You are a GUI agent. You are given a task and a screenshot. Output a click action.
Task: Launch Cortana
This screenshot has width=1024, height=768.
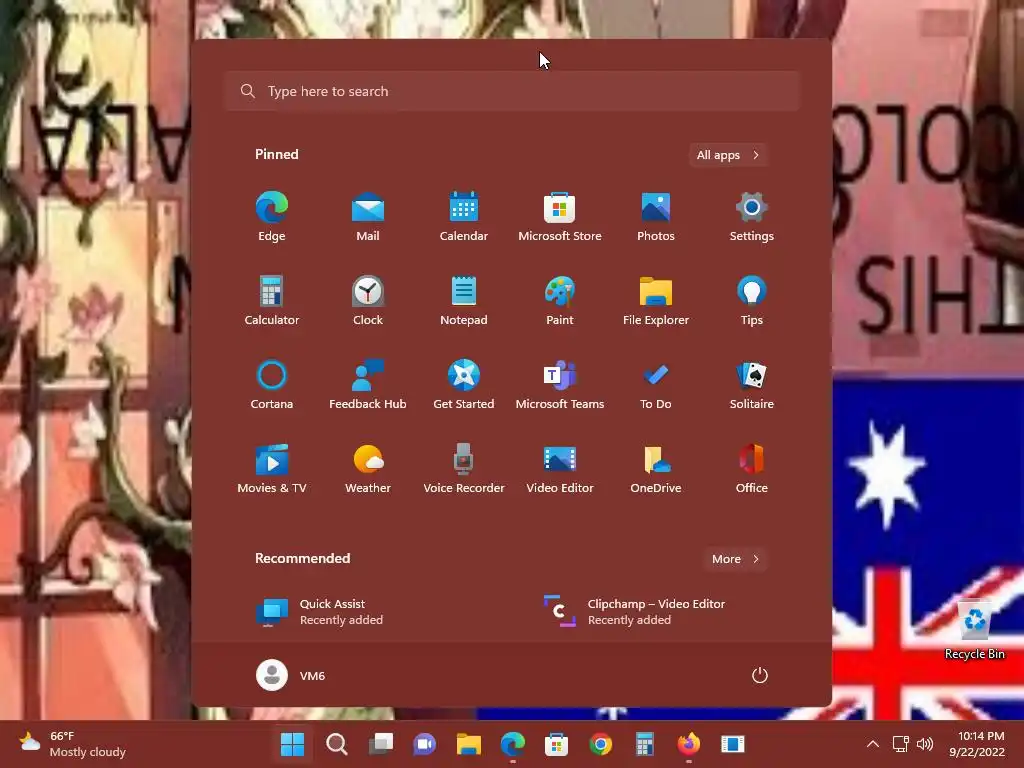pyautogui.click(x=272, y=385)
